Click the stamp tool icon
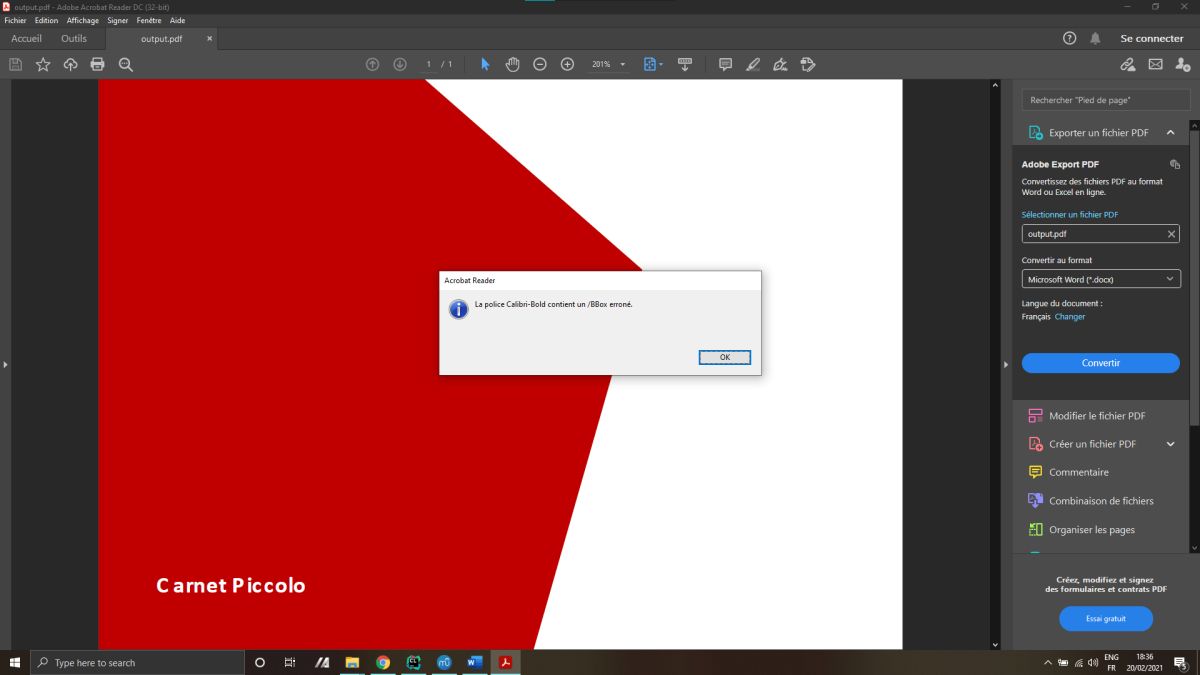Viewport: 1200px width, 675px height. (808, 64)
